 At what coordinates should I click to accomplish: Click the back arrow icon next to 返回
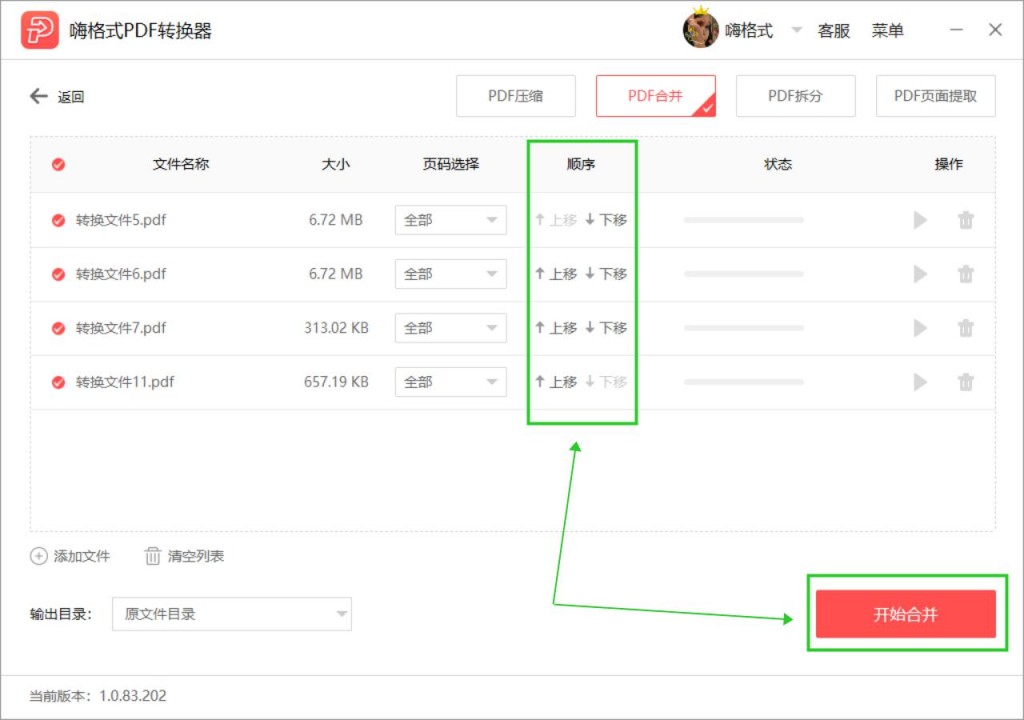point(39,96)
